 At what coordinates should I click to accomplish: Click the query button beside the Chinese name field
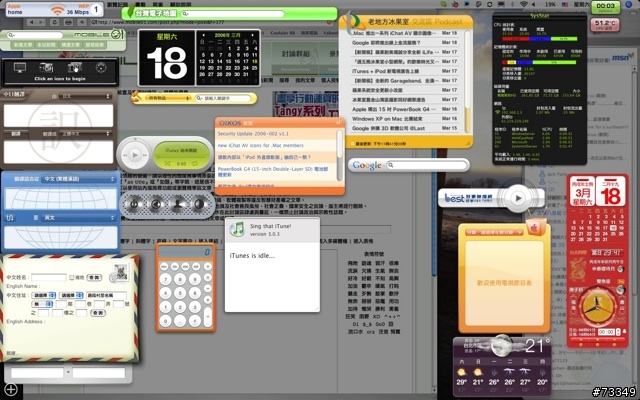(94, 278)
